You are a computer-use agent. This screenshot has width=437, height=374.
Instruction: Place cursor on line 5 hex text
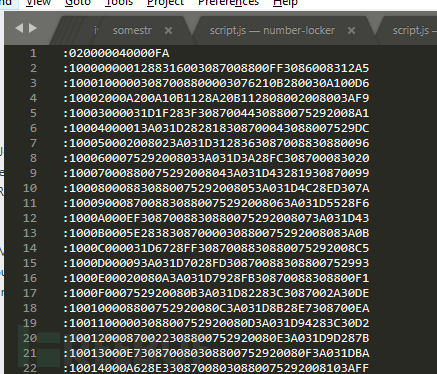[x=216, y=113]
